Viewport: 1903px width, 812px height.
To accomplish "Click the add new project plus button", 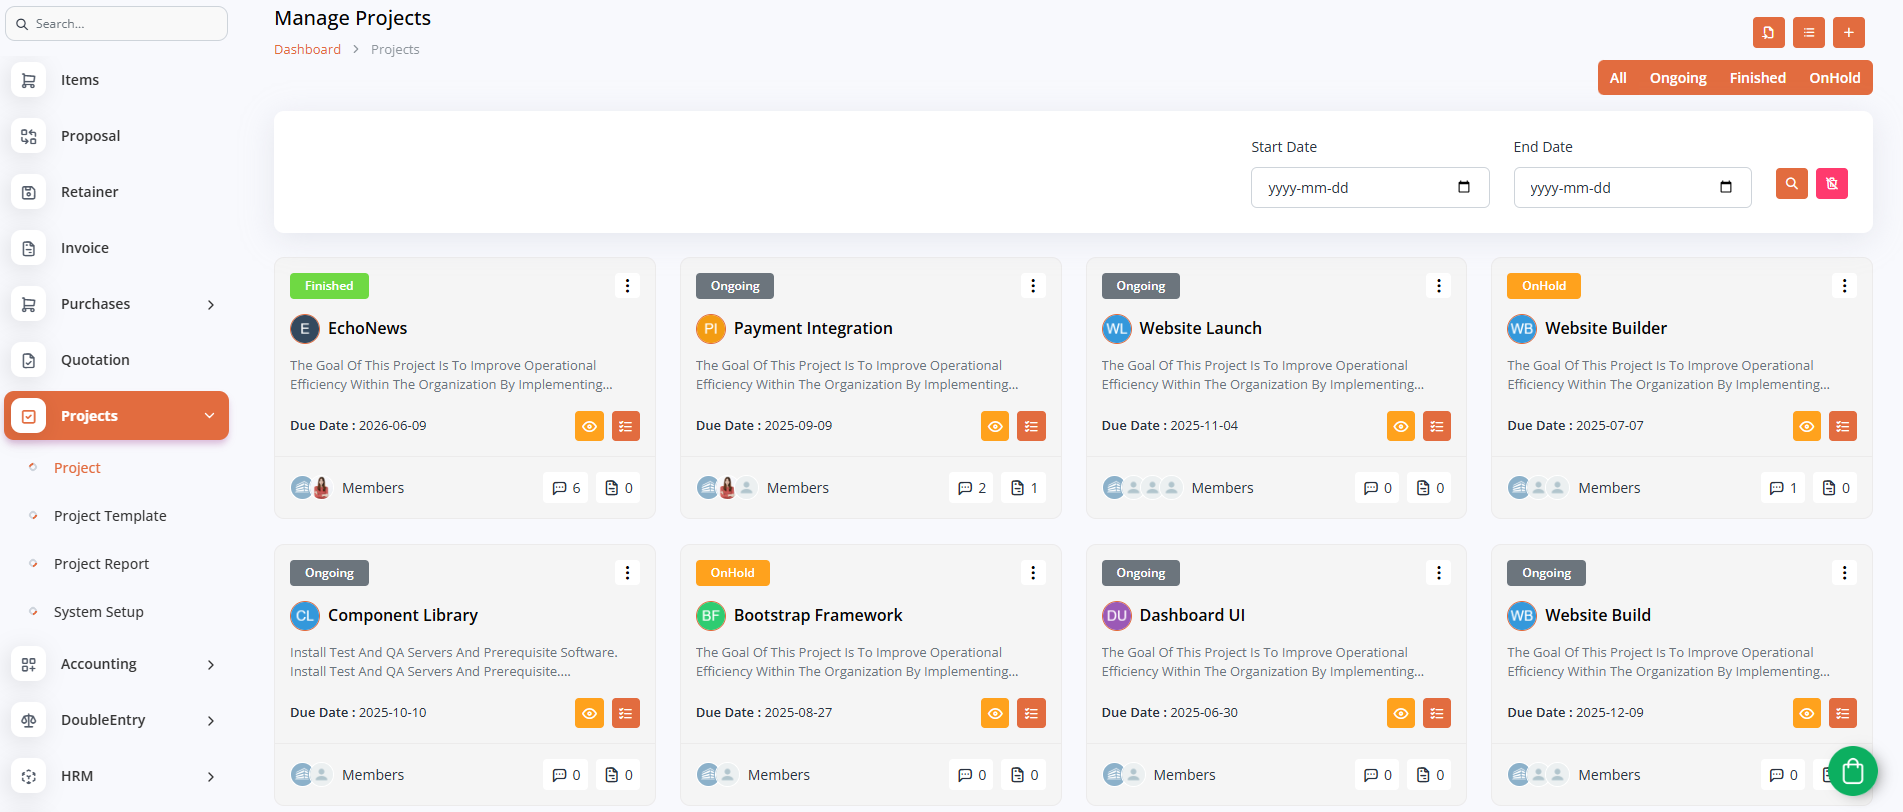I will (1848, 33).
